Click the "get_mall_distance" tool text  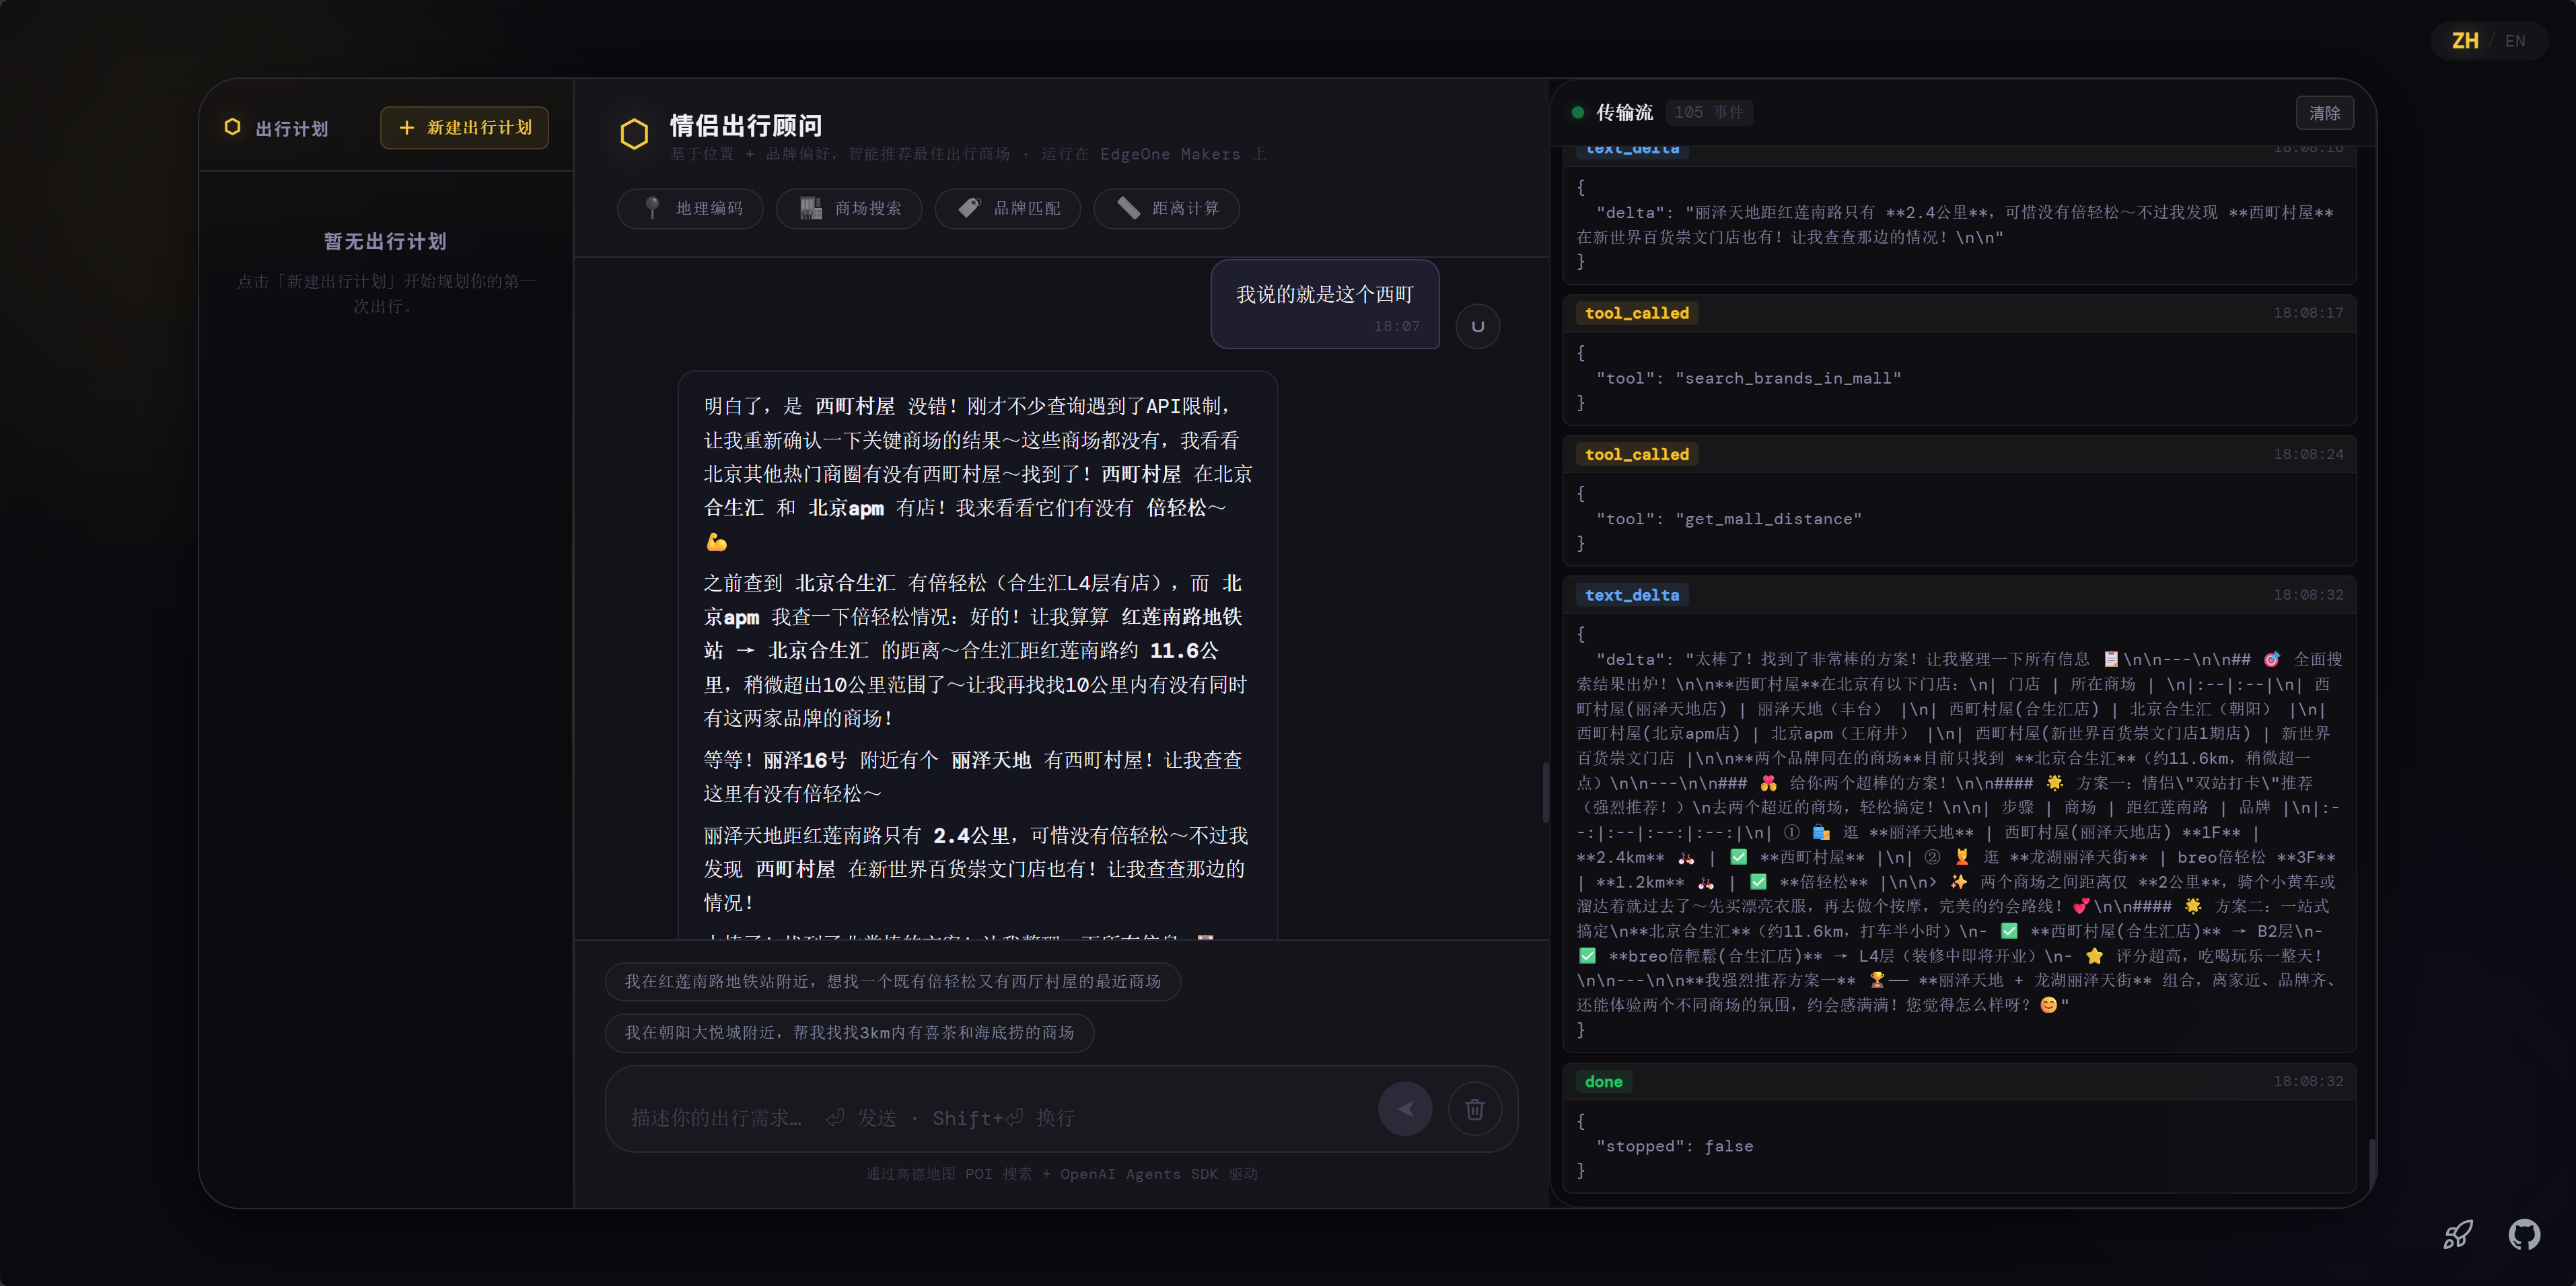pyautogui.click(x=1768, y=519)
